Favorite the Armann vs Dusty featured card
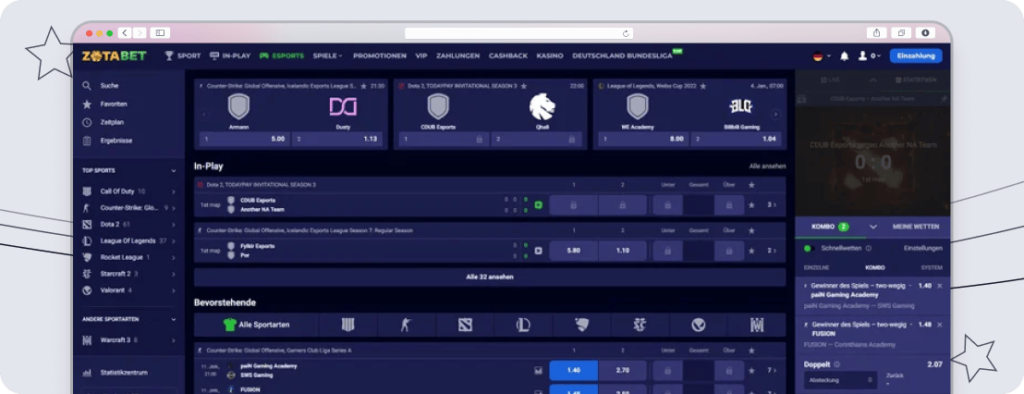Viewport: 1024px width, 394px height. (x=364, y=86)
